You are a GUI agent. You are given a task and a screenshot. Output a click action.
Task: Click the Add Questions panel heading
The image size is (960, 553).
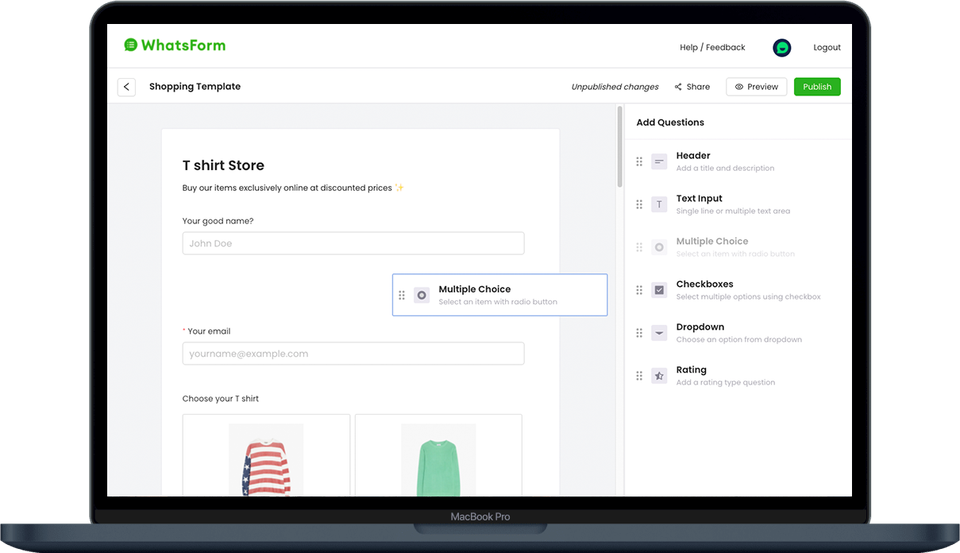(x=670, y=122)
